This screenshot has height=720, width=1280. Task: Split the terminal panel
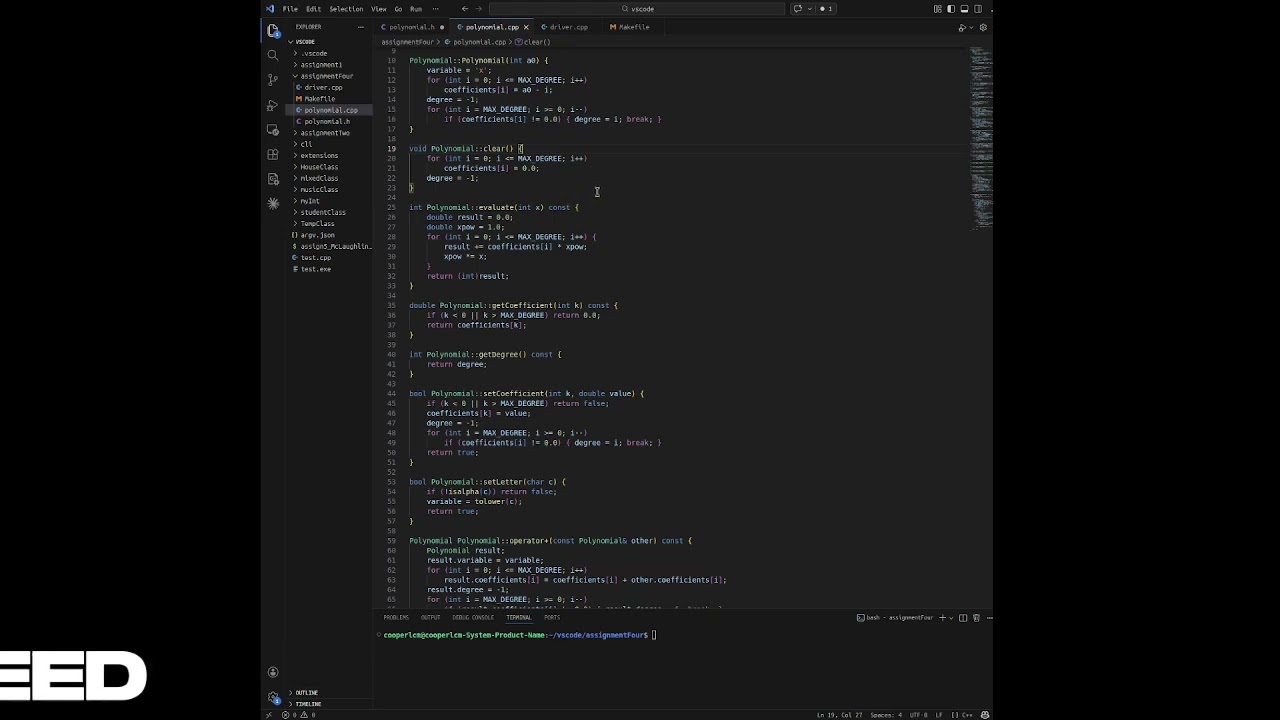[963, 618]
